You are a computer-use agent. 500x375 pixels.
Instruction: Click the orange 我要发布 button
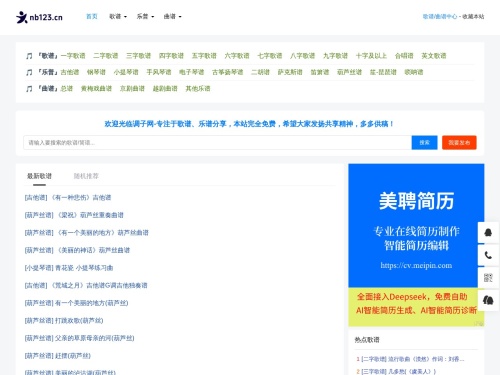459,143
